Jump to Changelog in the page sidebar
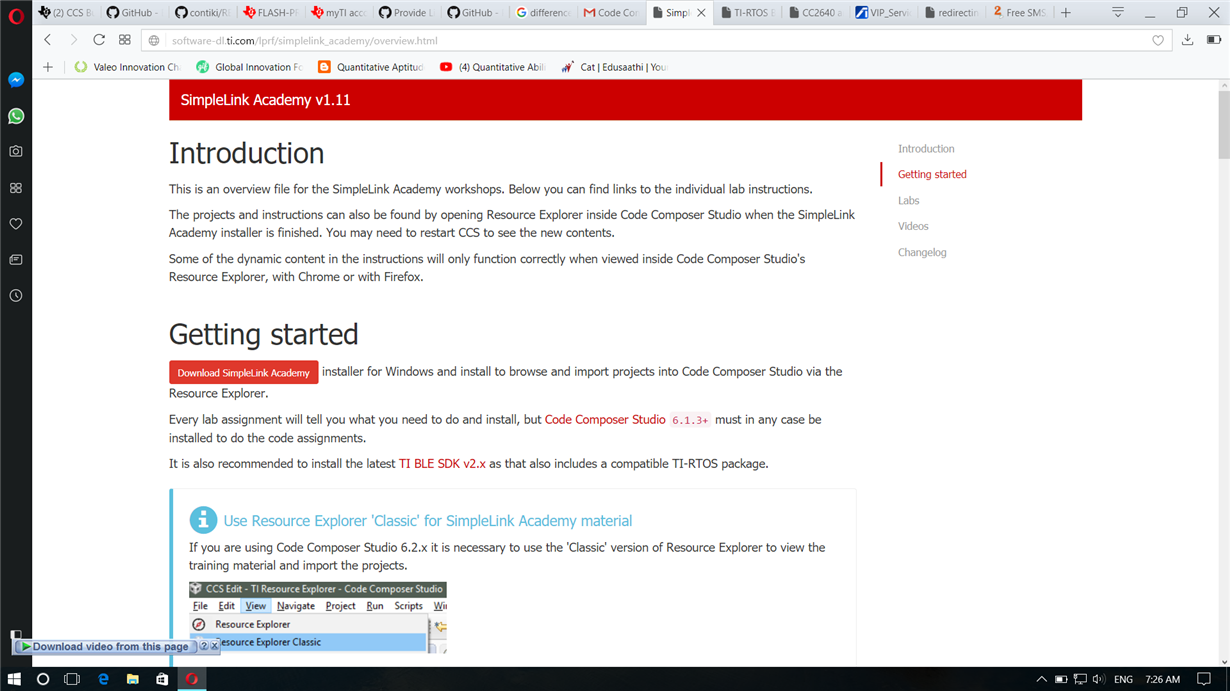This screenshot has height=691, width=1230. tap(922, 253)
